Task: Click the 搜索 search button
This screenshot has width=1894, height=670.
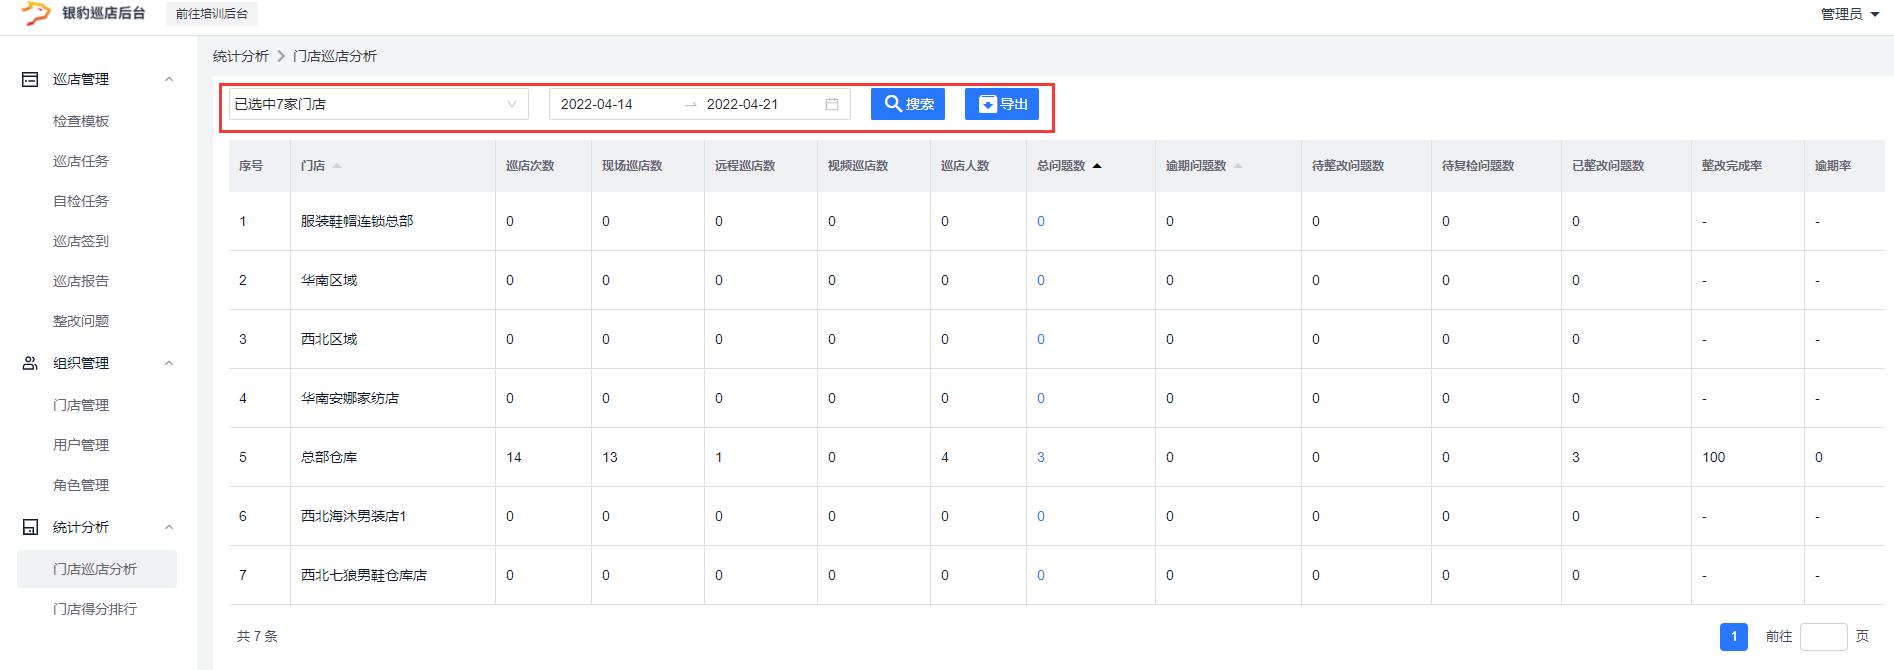Action: click(908, 104)
